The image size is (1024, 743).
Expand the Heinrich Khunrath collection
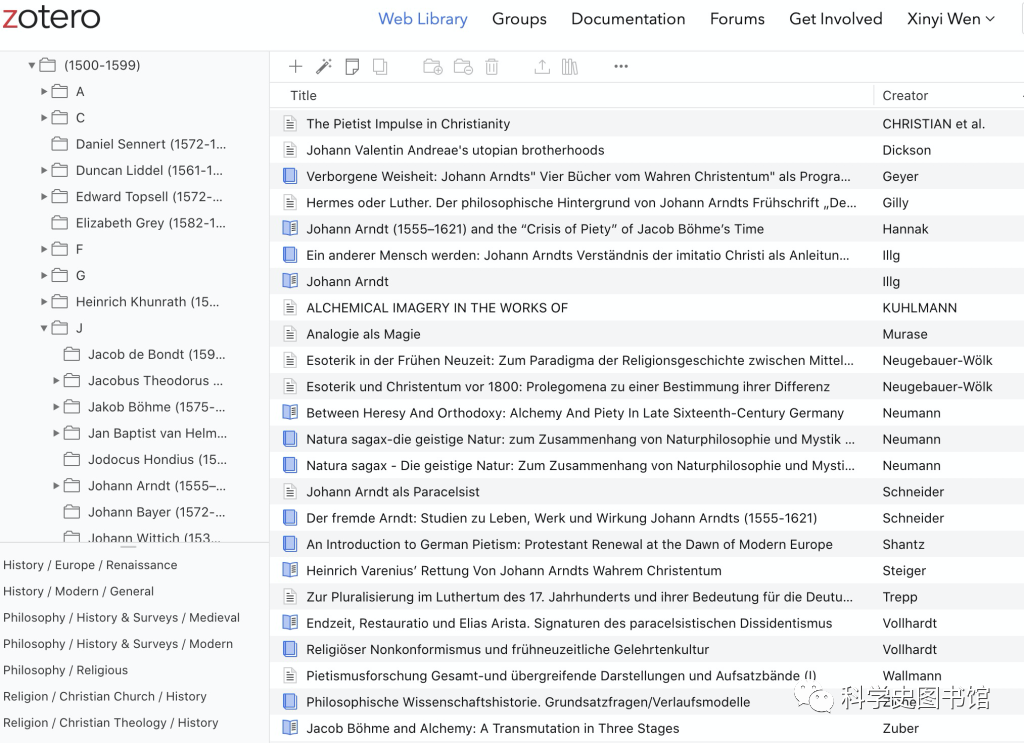[x=44, y=302]
